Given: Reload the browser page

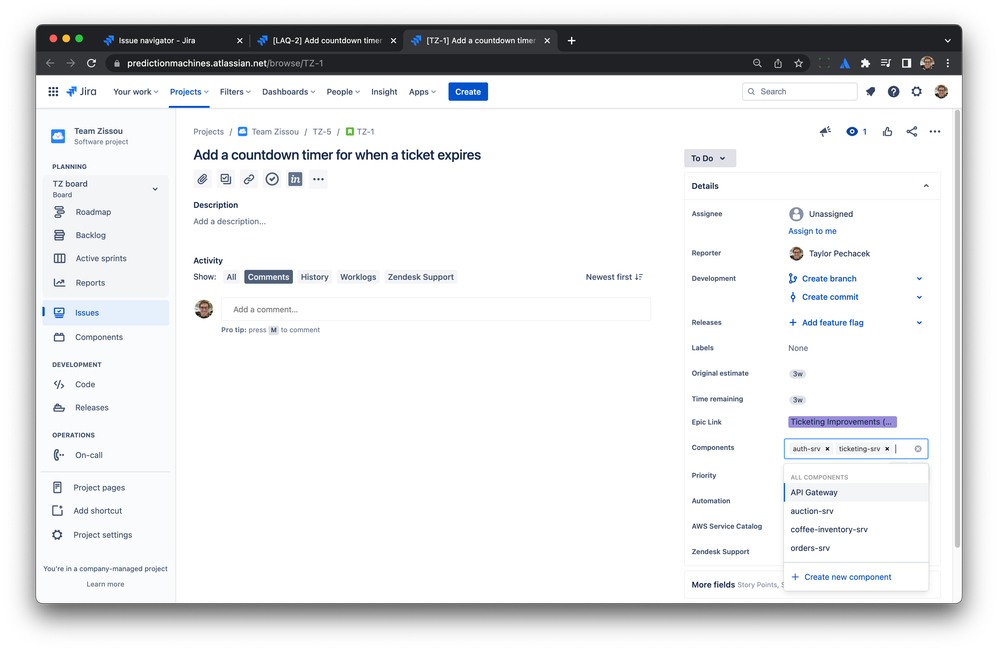Looking at the screenshot, I should [x=91, y=63].
